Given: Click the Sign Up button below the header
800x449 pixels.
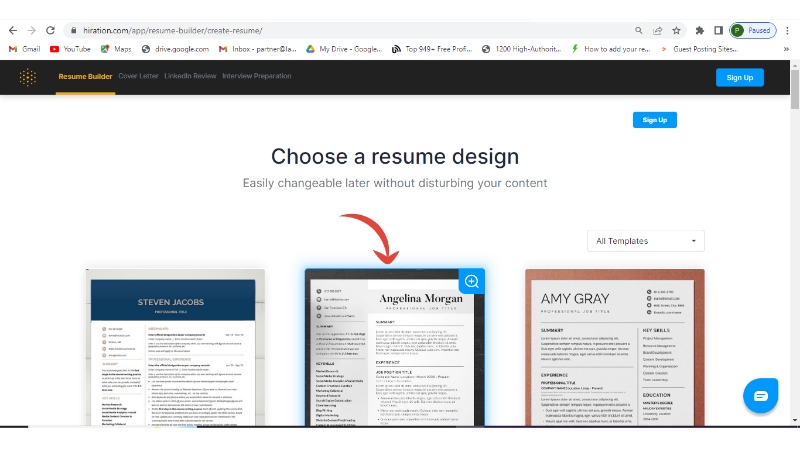Looking at the screenshot, I should pos(655,120).
